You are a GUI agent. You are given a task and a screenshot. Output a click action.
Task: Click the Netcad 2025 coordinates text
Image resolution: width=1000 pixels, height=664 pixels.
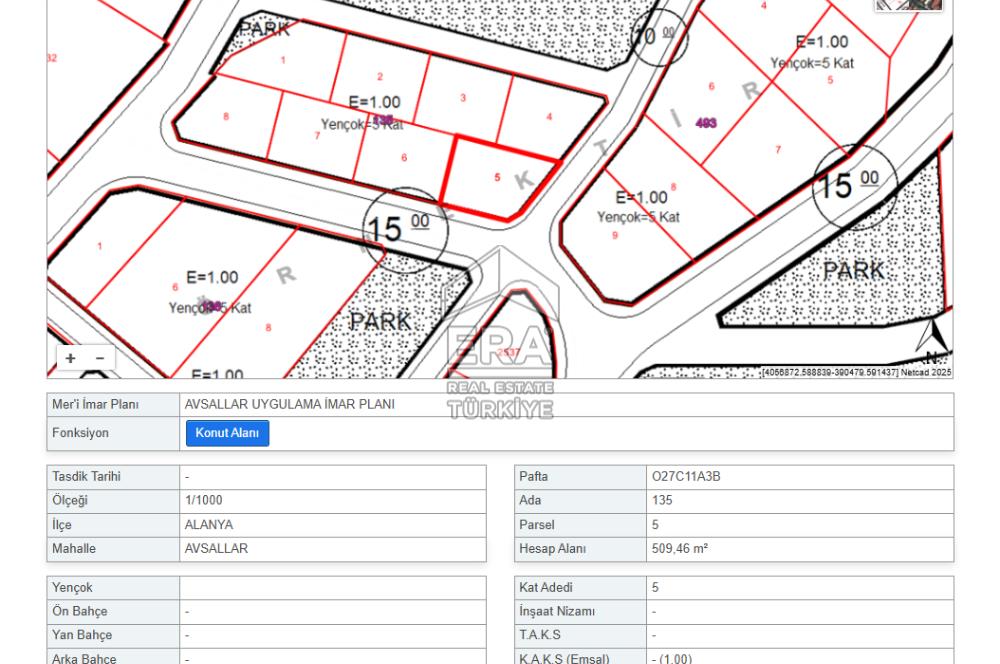[856, 373]
